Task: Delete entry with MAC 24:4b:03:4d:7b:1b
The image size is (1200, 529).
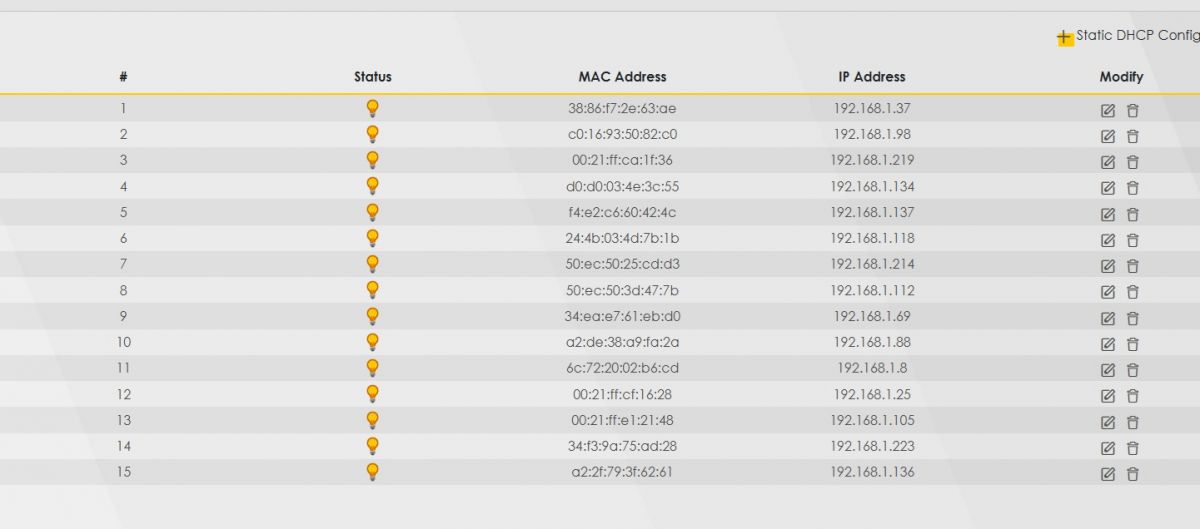Action: click(x=1133, y=240)
